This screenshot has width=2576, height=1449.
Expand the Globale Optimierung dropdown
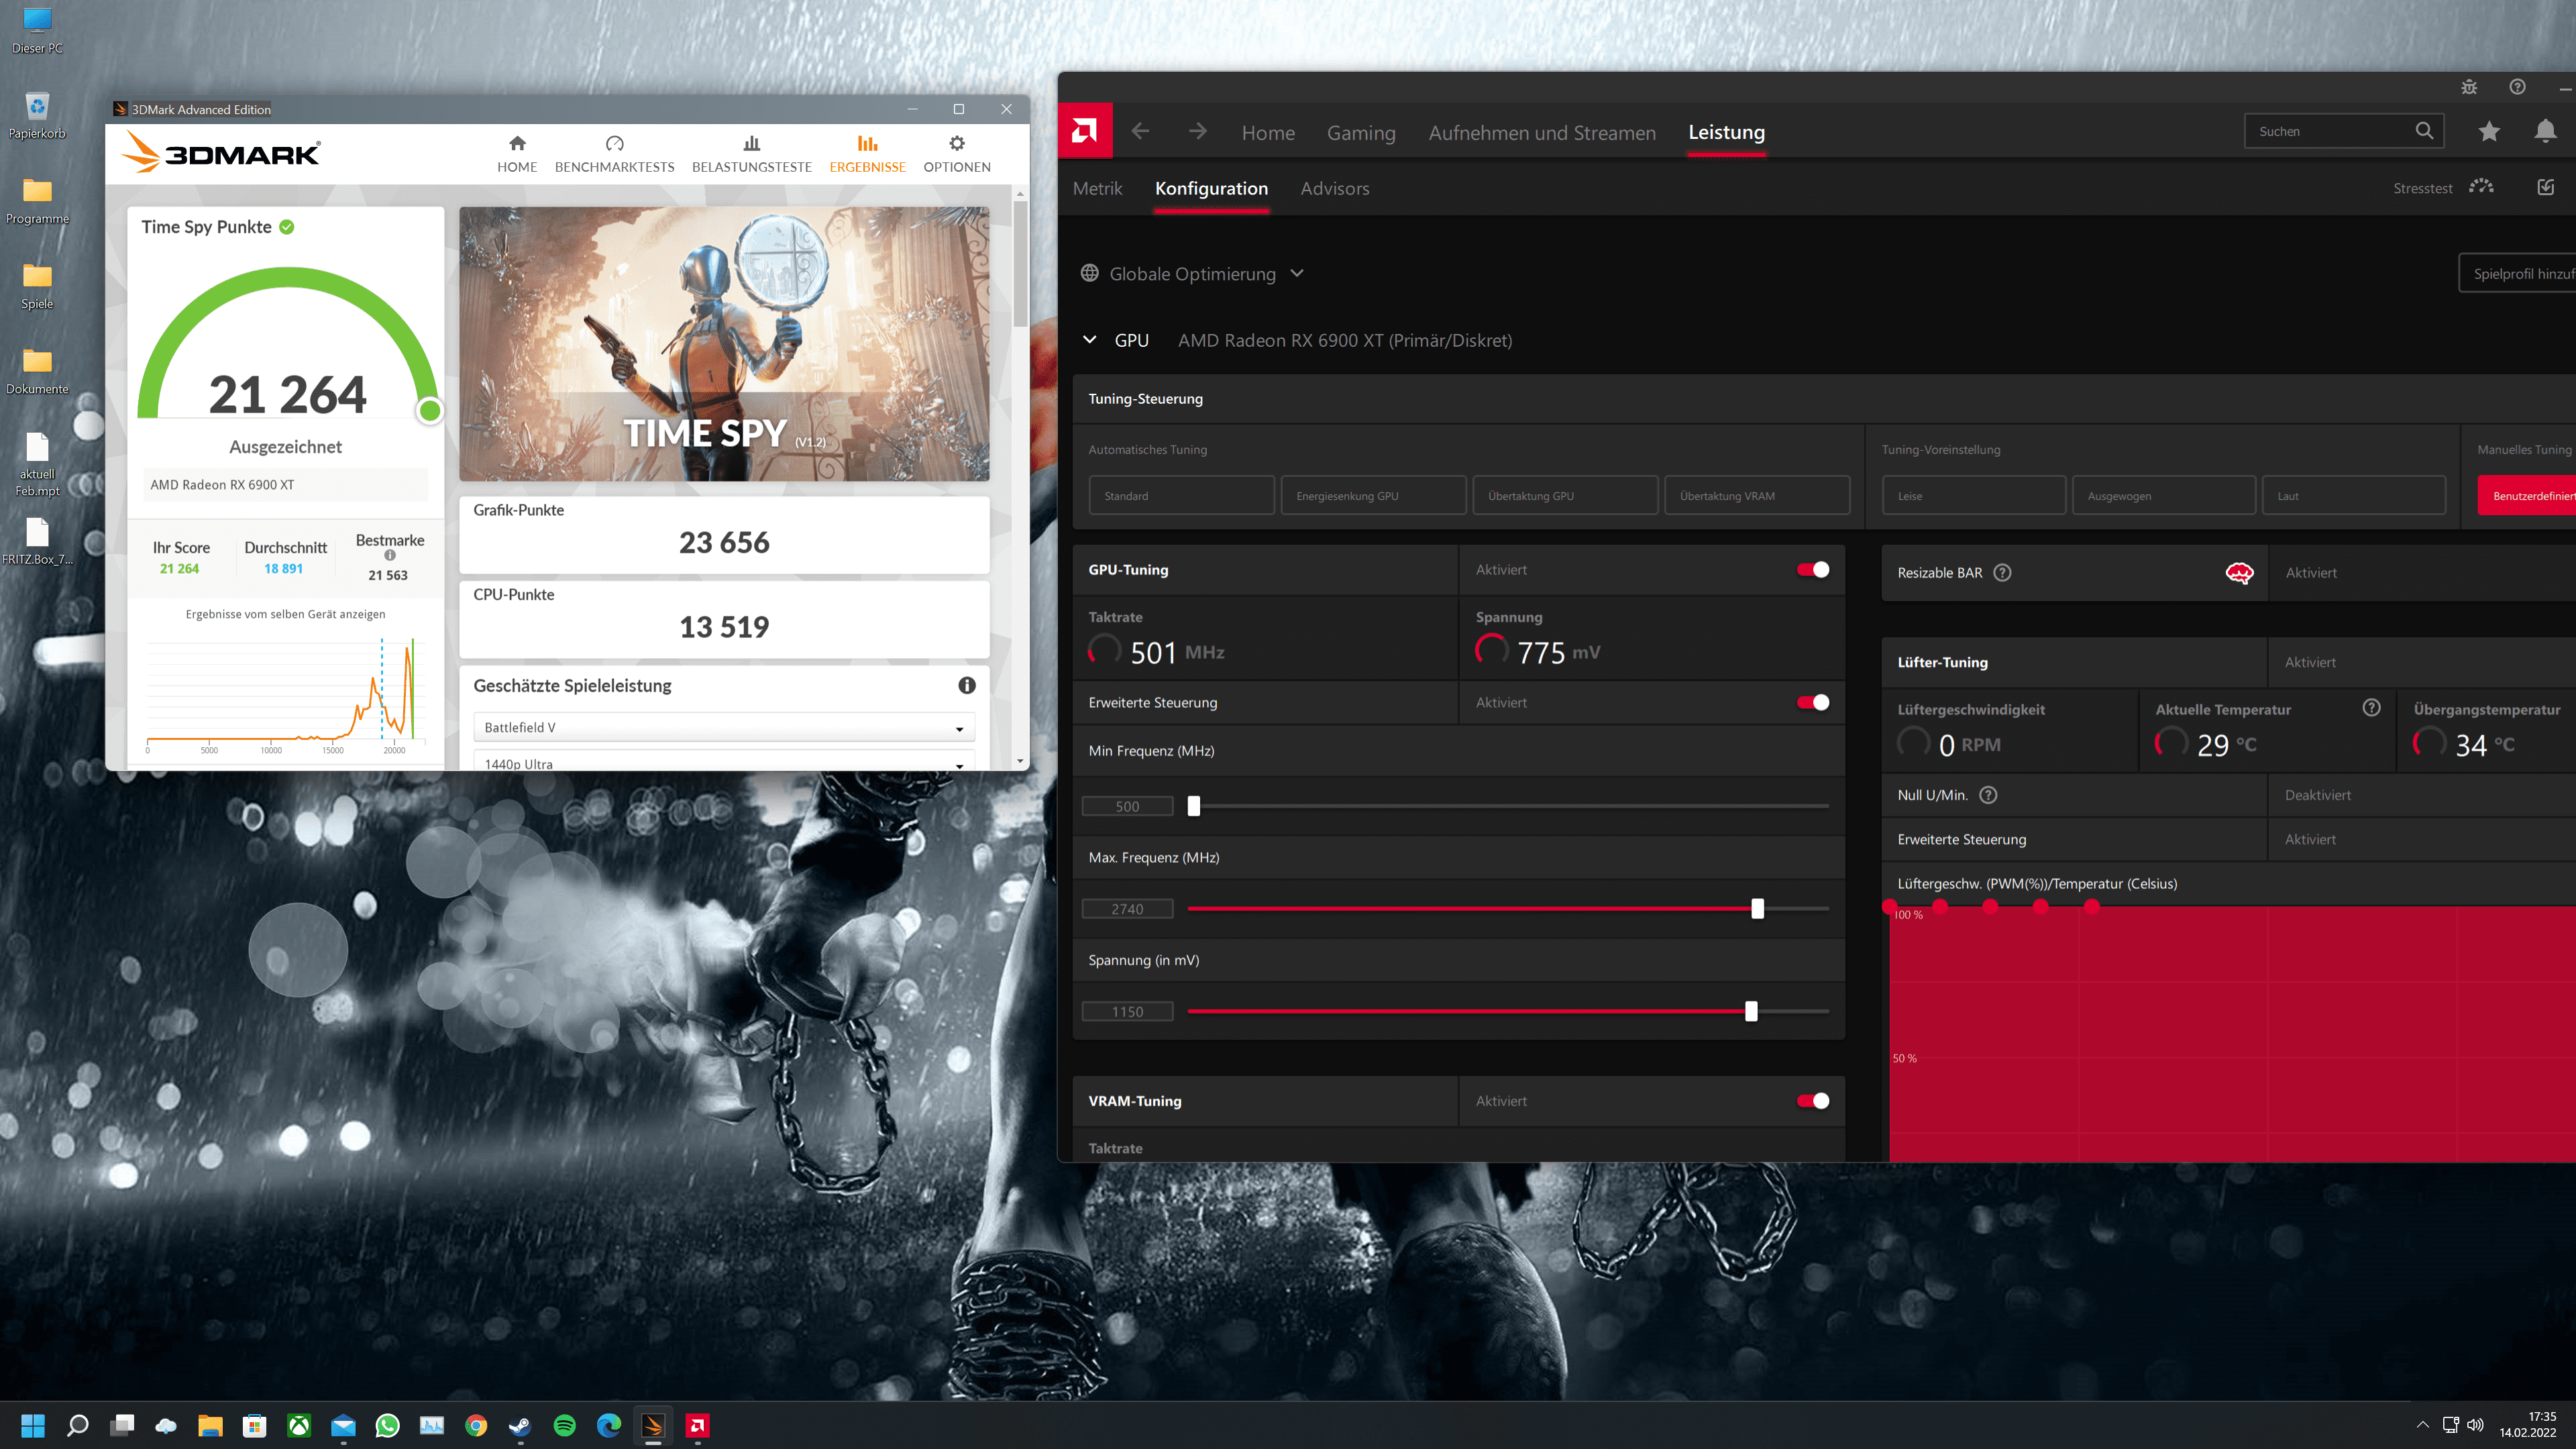[1296, 273]
